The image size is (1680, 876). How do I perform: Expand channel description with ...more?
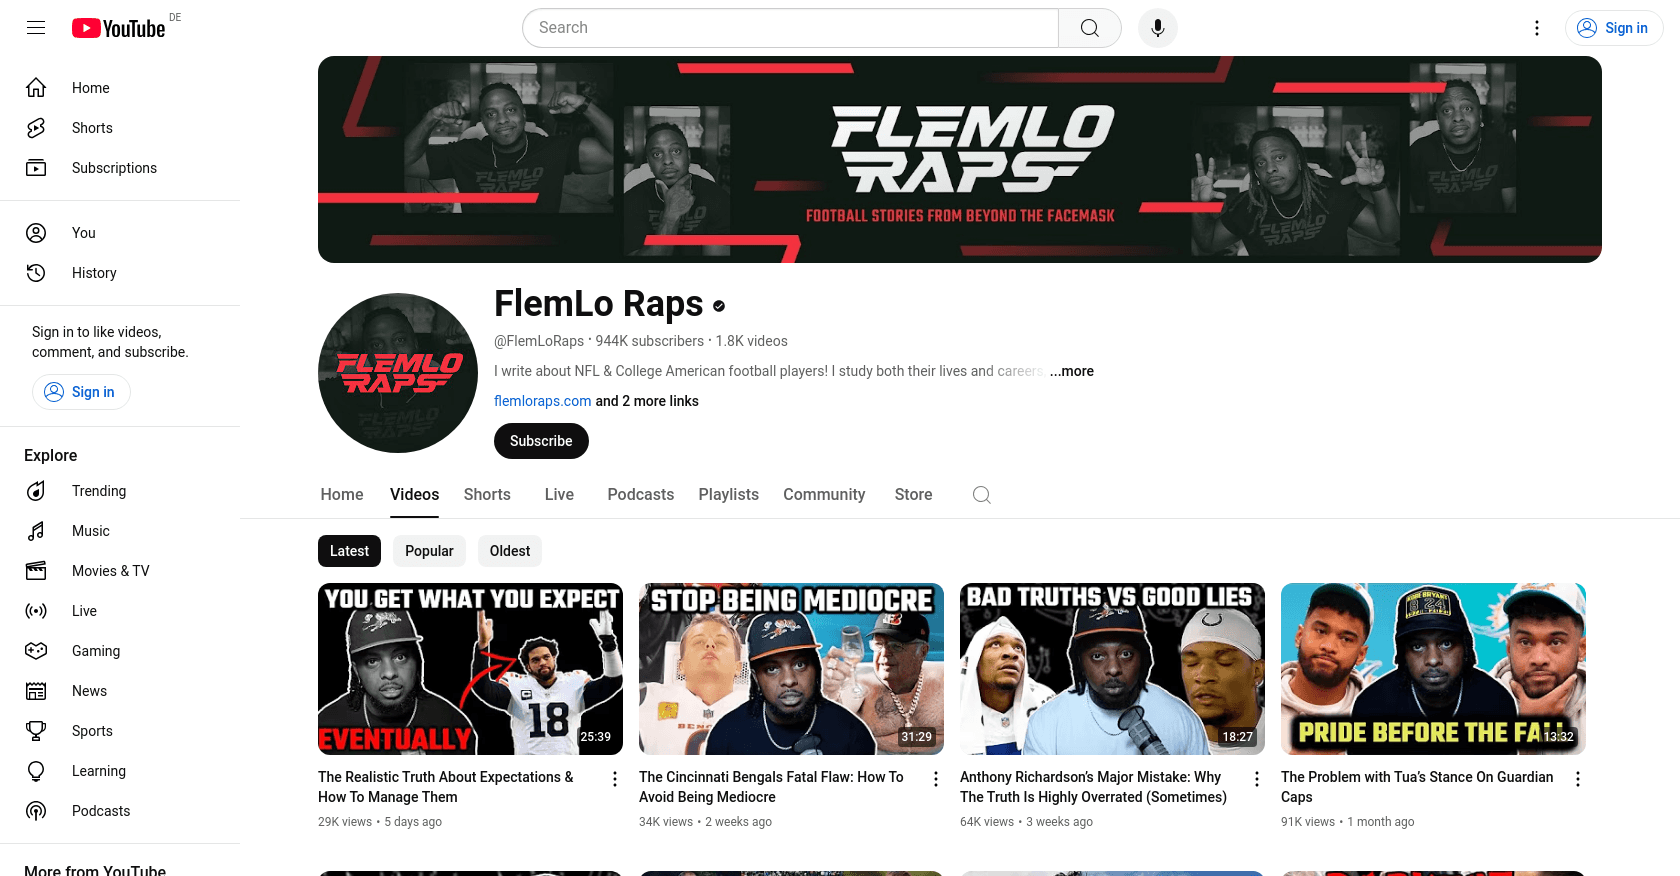[x=1071, y=371]
